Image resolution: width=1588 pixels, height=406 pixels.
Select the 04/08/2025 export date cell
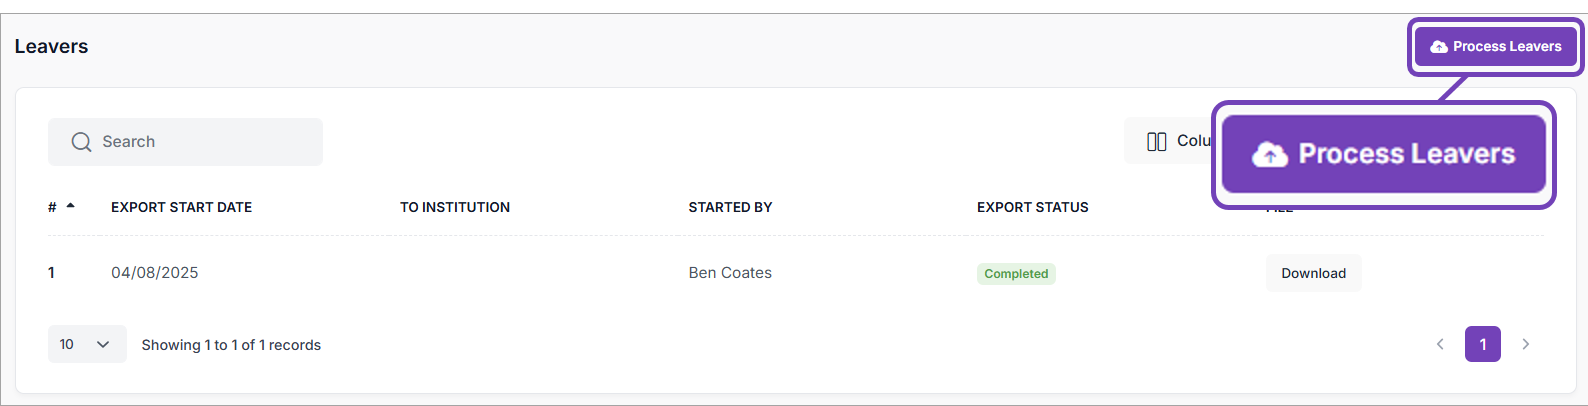(154, 273)
